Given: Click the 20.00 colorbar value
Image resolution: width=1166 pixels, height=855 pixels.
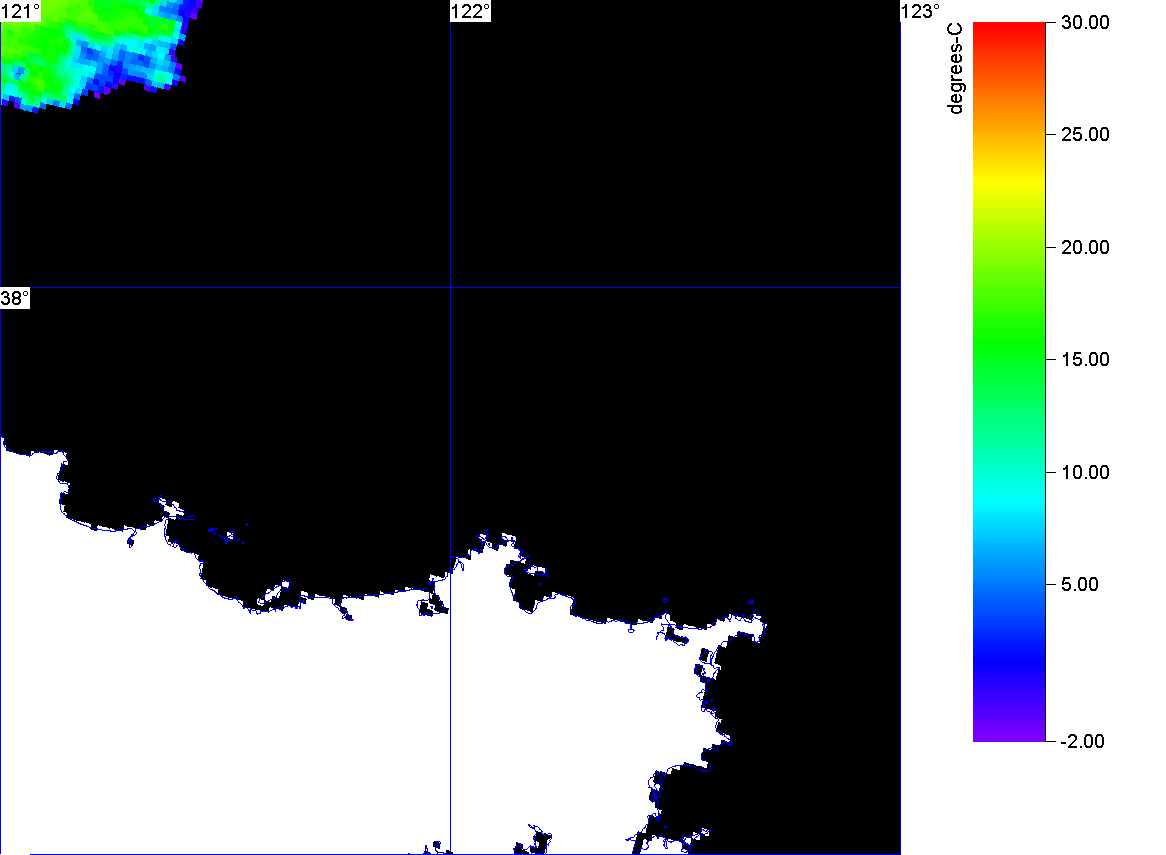Looking at the screenshot, I should click(1085, 248).
